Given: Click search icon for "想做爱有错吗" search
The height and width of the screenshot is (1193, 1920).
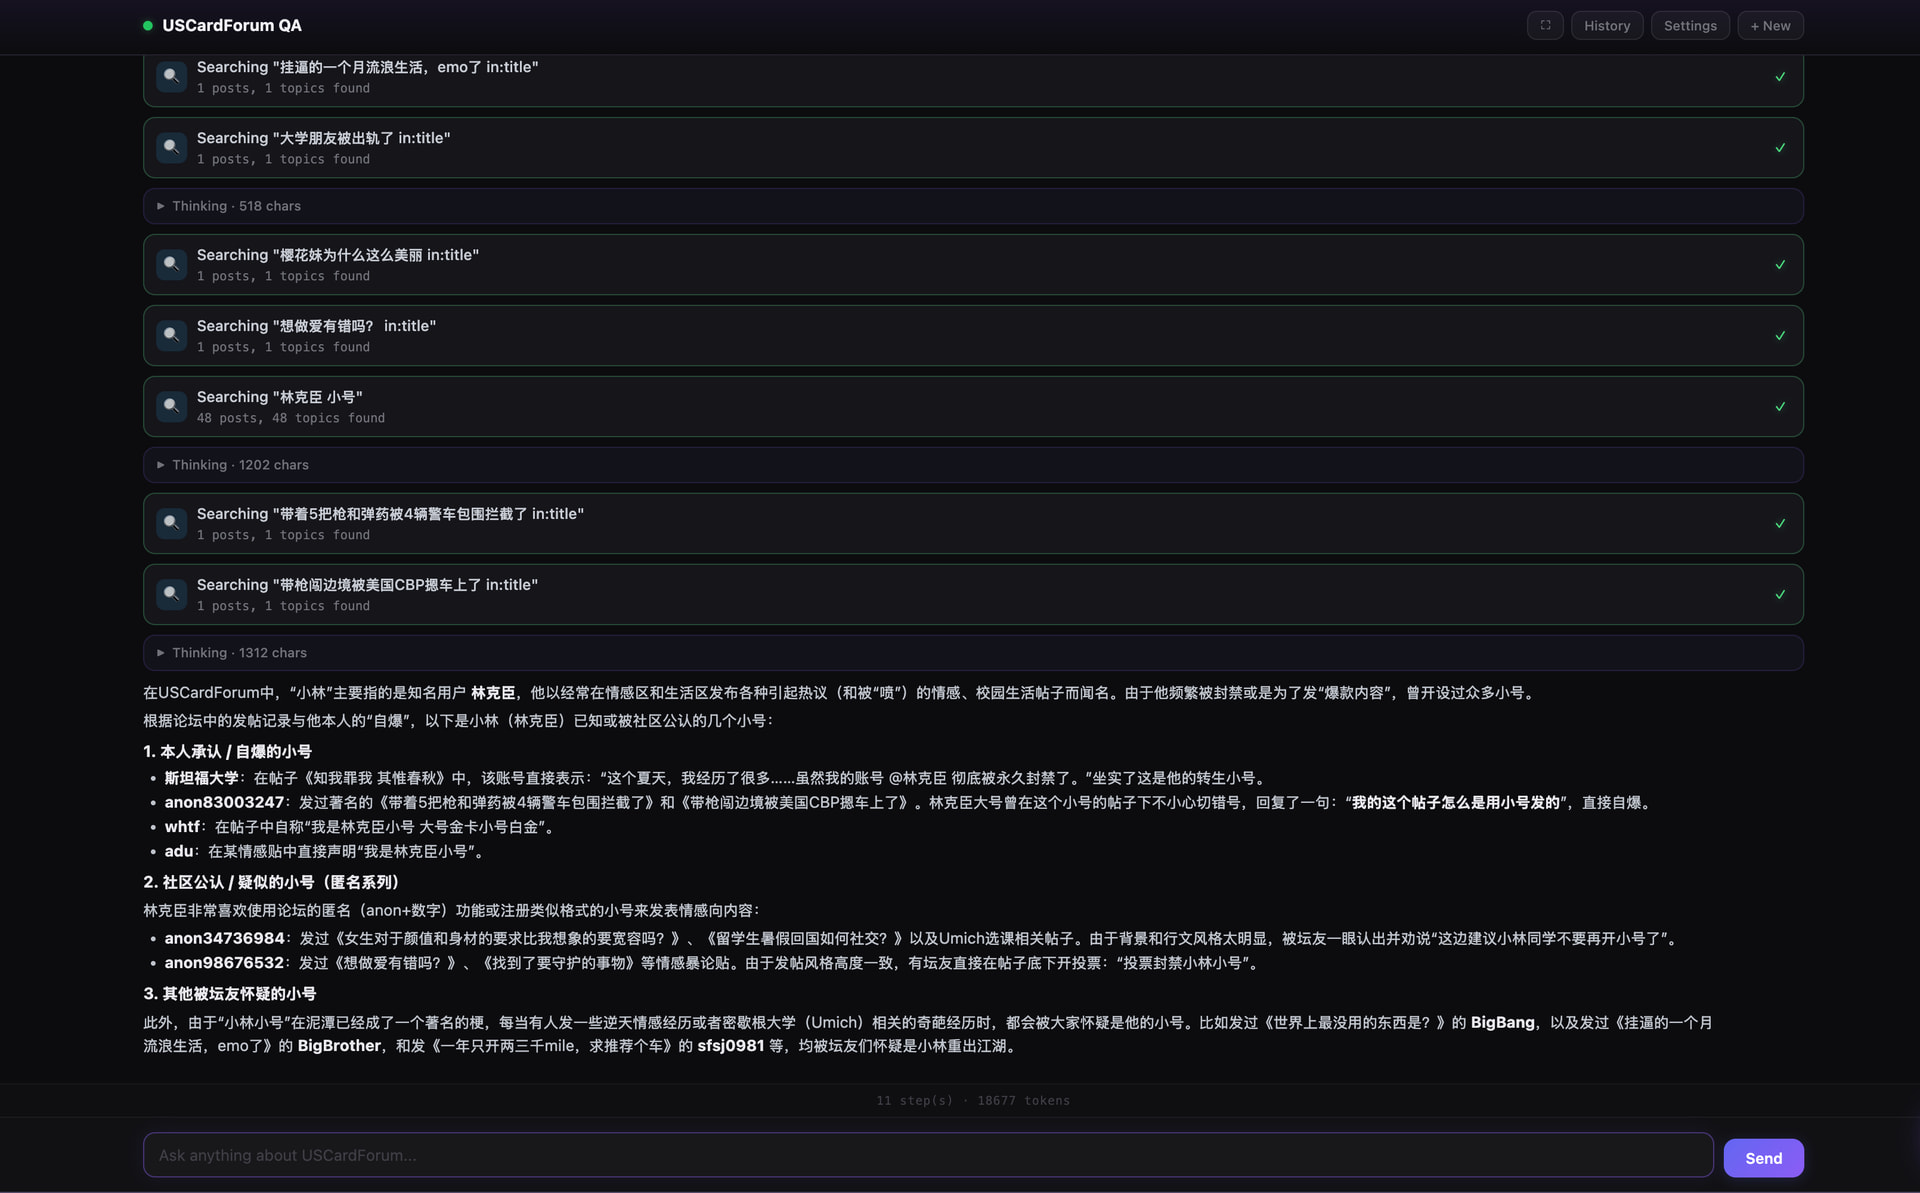Looking at the screenshot, I should (171, 336).
